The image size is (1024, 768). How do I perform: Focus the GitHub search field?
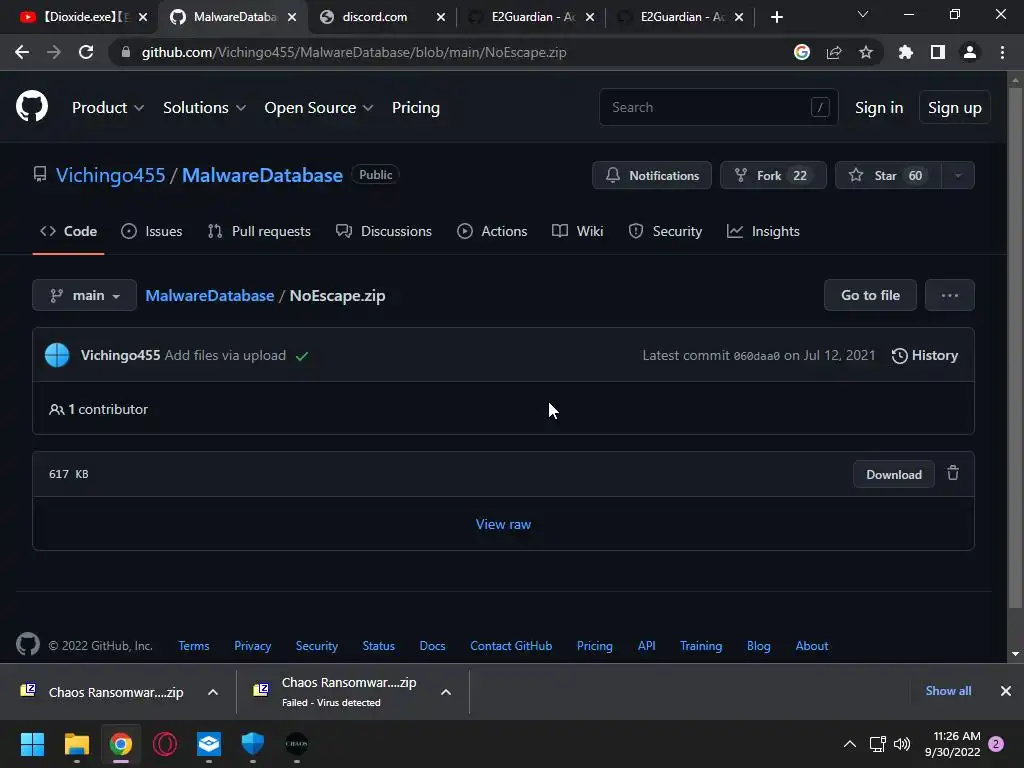[718, 107]
